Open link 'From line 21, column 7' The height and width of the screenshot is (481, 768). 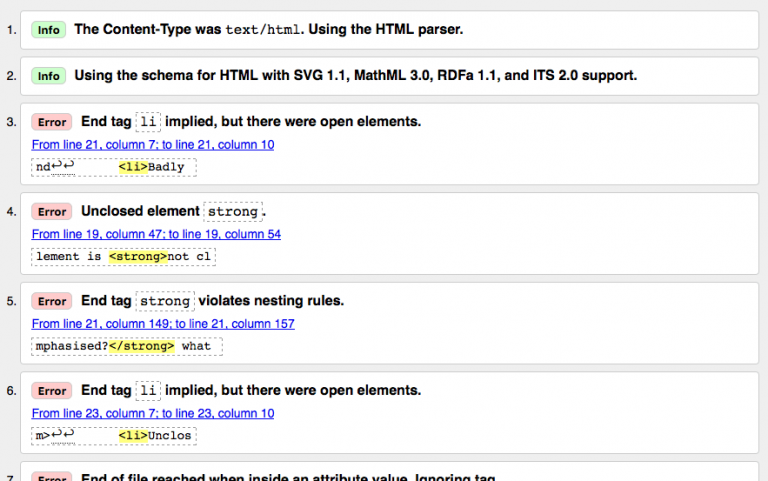coord(153,145)
